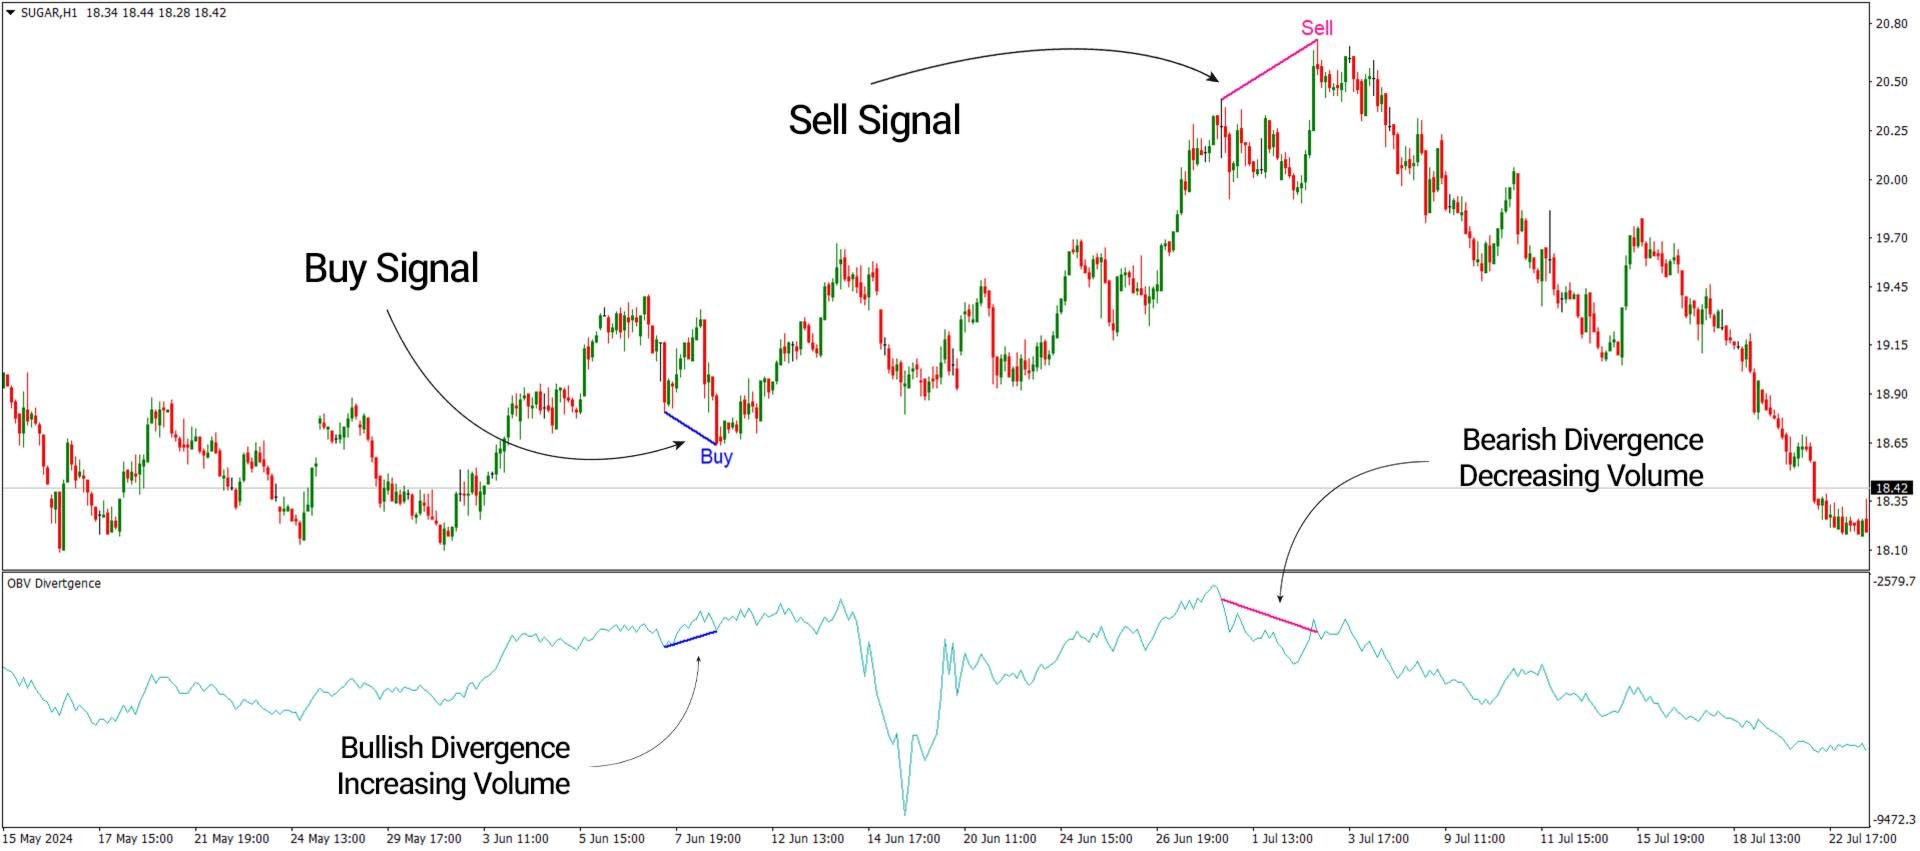Click the 17 May 15:00 time label
1920x851 pixels.
click(135, 838)
